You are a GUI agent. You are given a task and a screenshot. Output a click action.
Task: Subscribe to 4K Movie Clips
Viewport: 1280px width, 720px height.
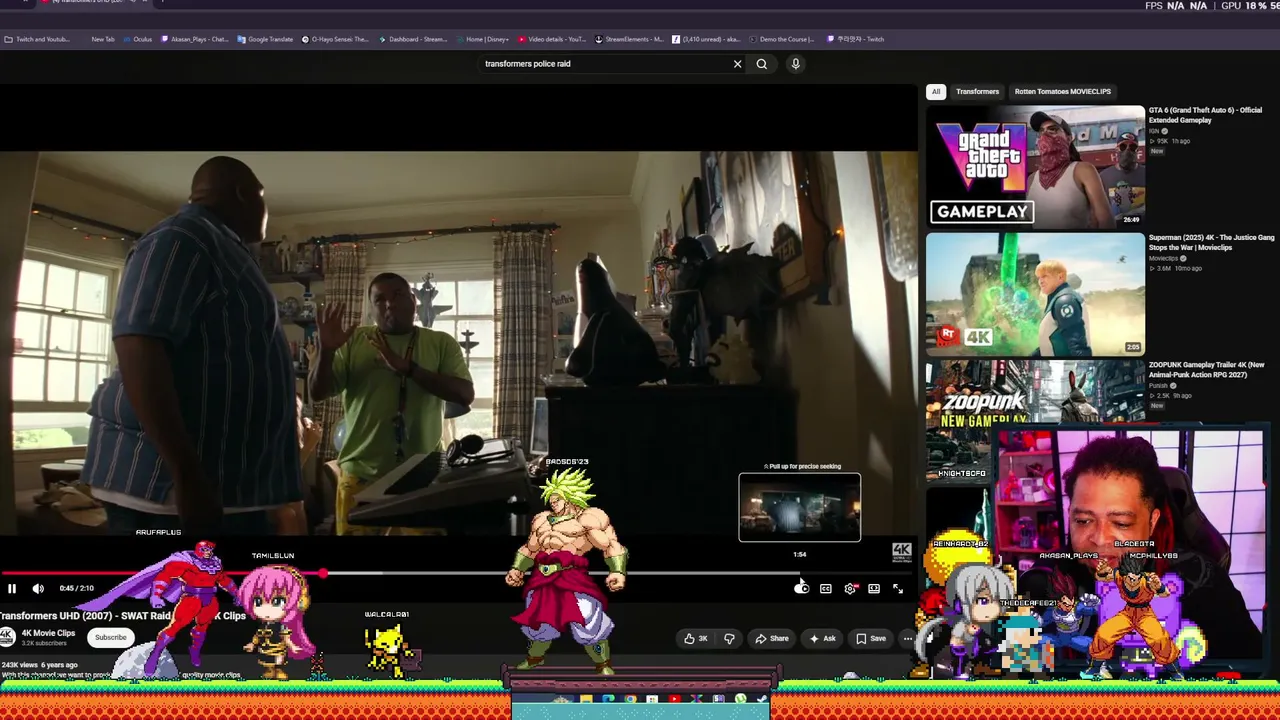coord(111,637)
